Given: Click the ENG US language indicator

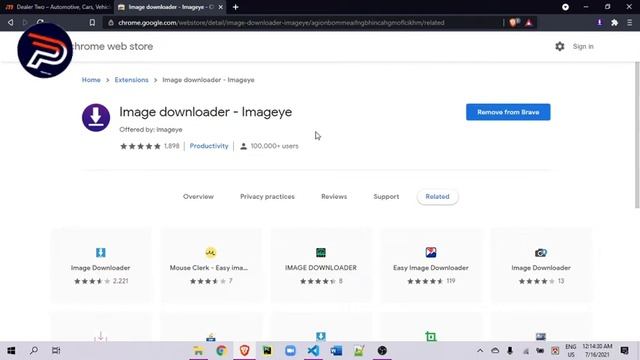Looking at the screenshot, I should [x=571, y=351].
